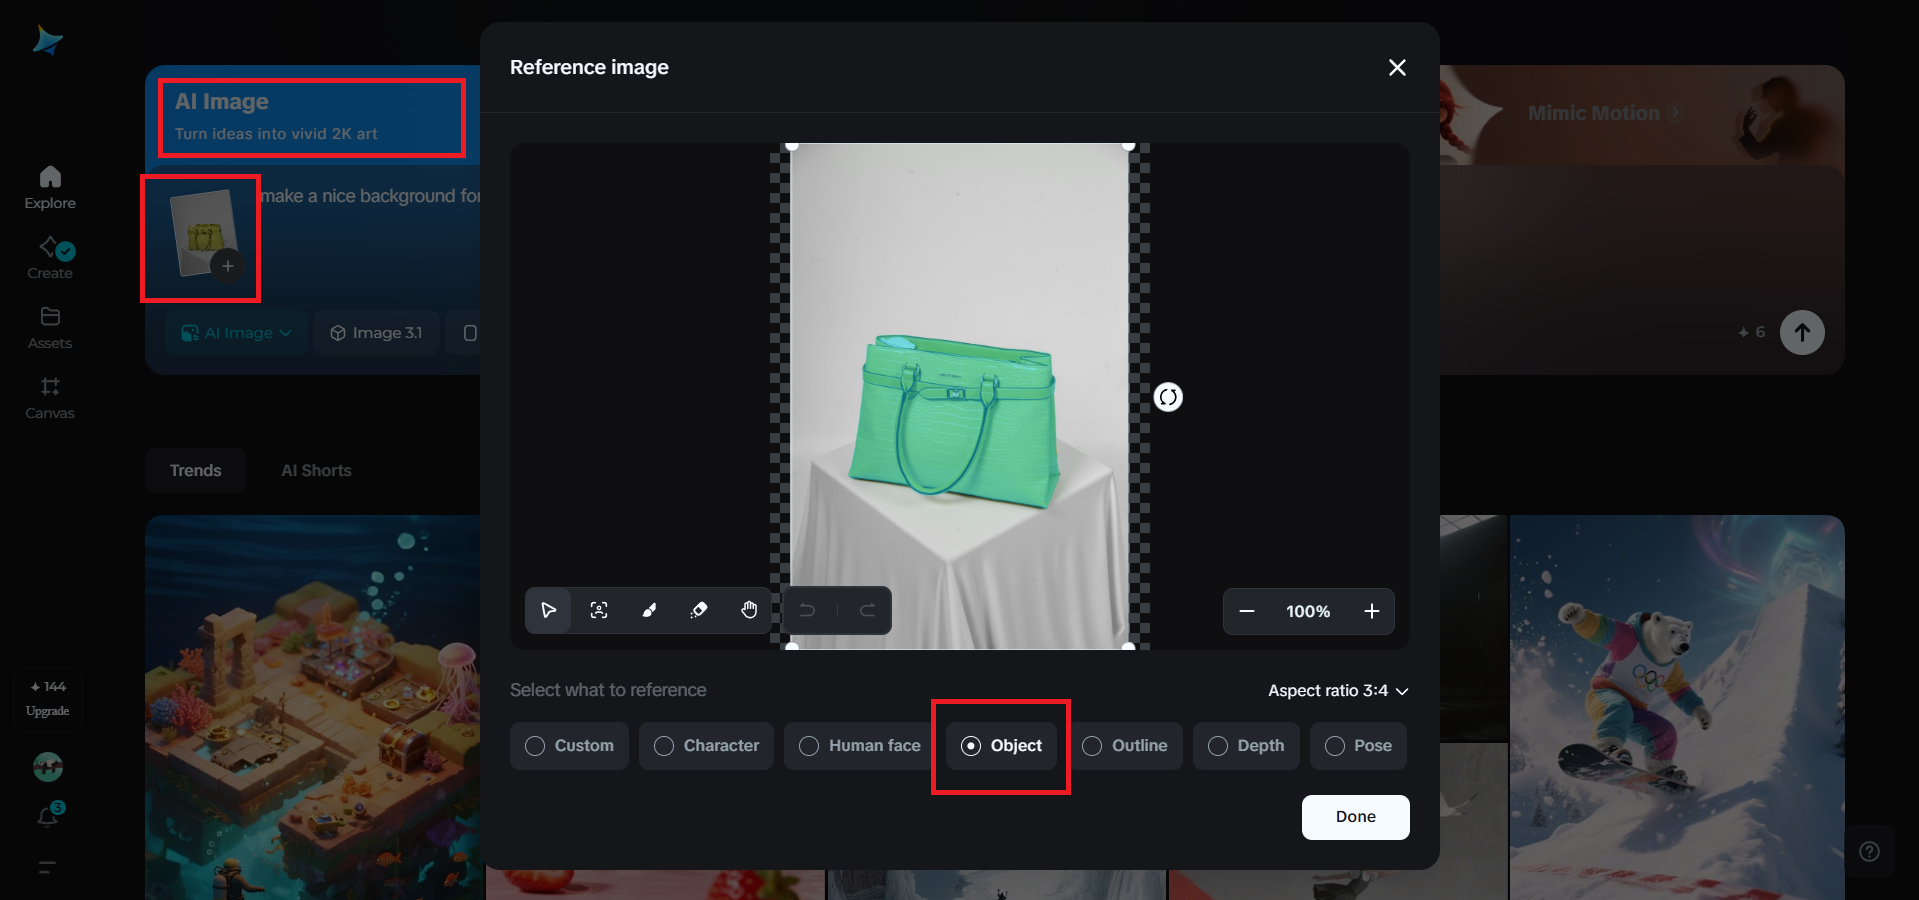Go to Explore in the sidebar
1919x900 pixels.
tap(50, 188)
